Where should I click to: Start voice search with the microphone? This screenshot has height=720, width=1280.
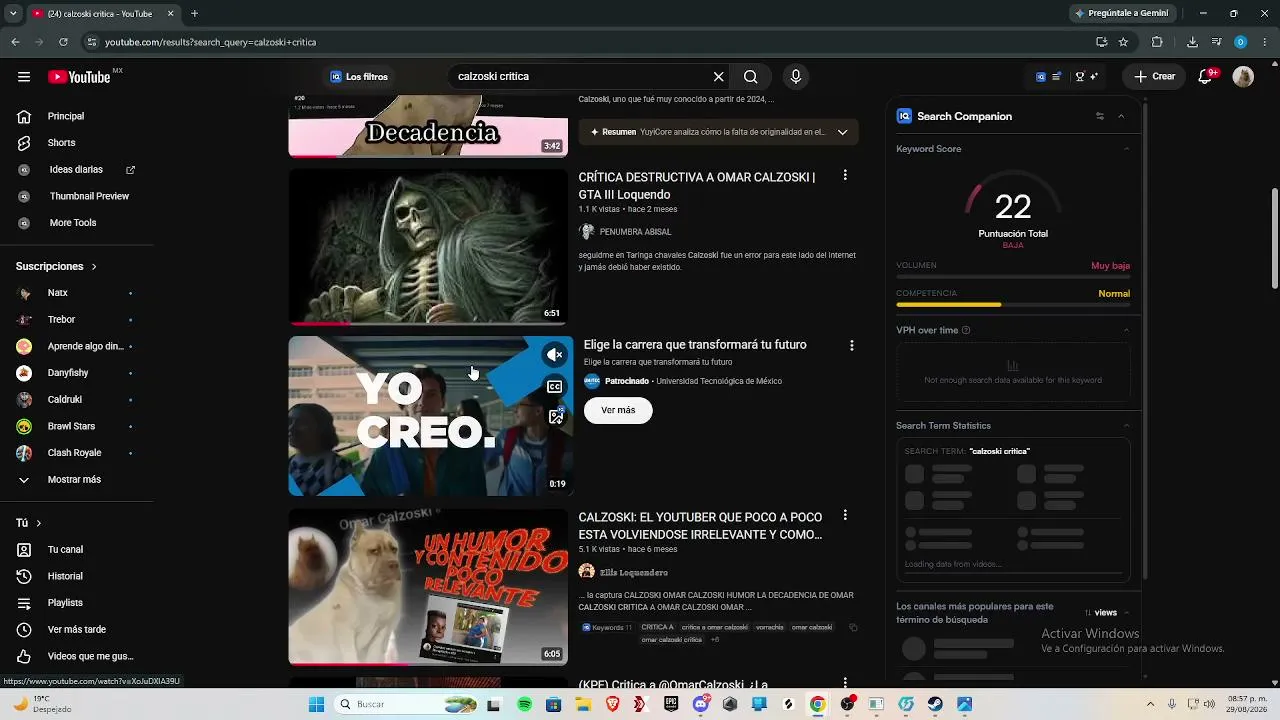click(796, 77)
